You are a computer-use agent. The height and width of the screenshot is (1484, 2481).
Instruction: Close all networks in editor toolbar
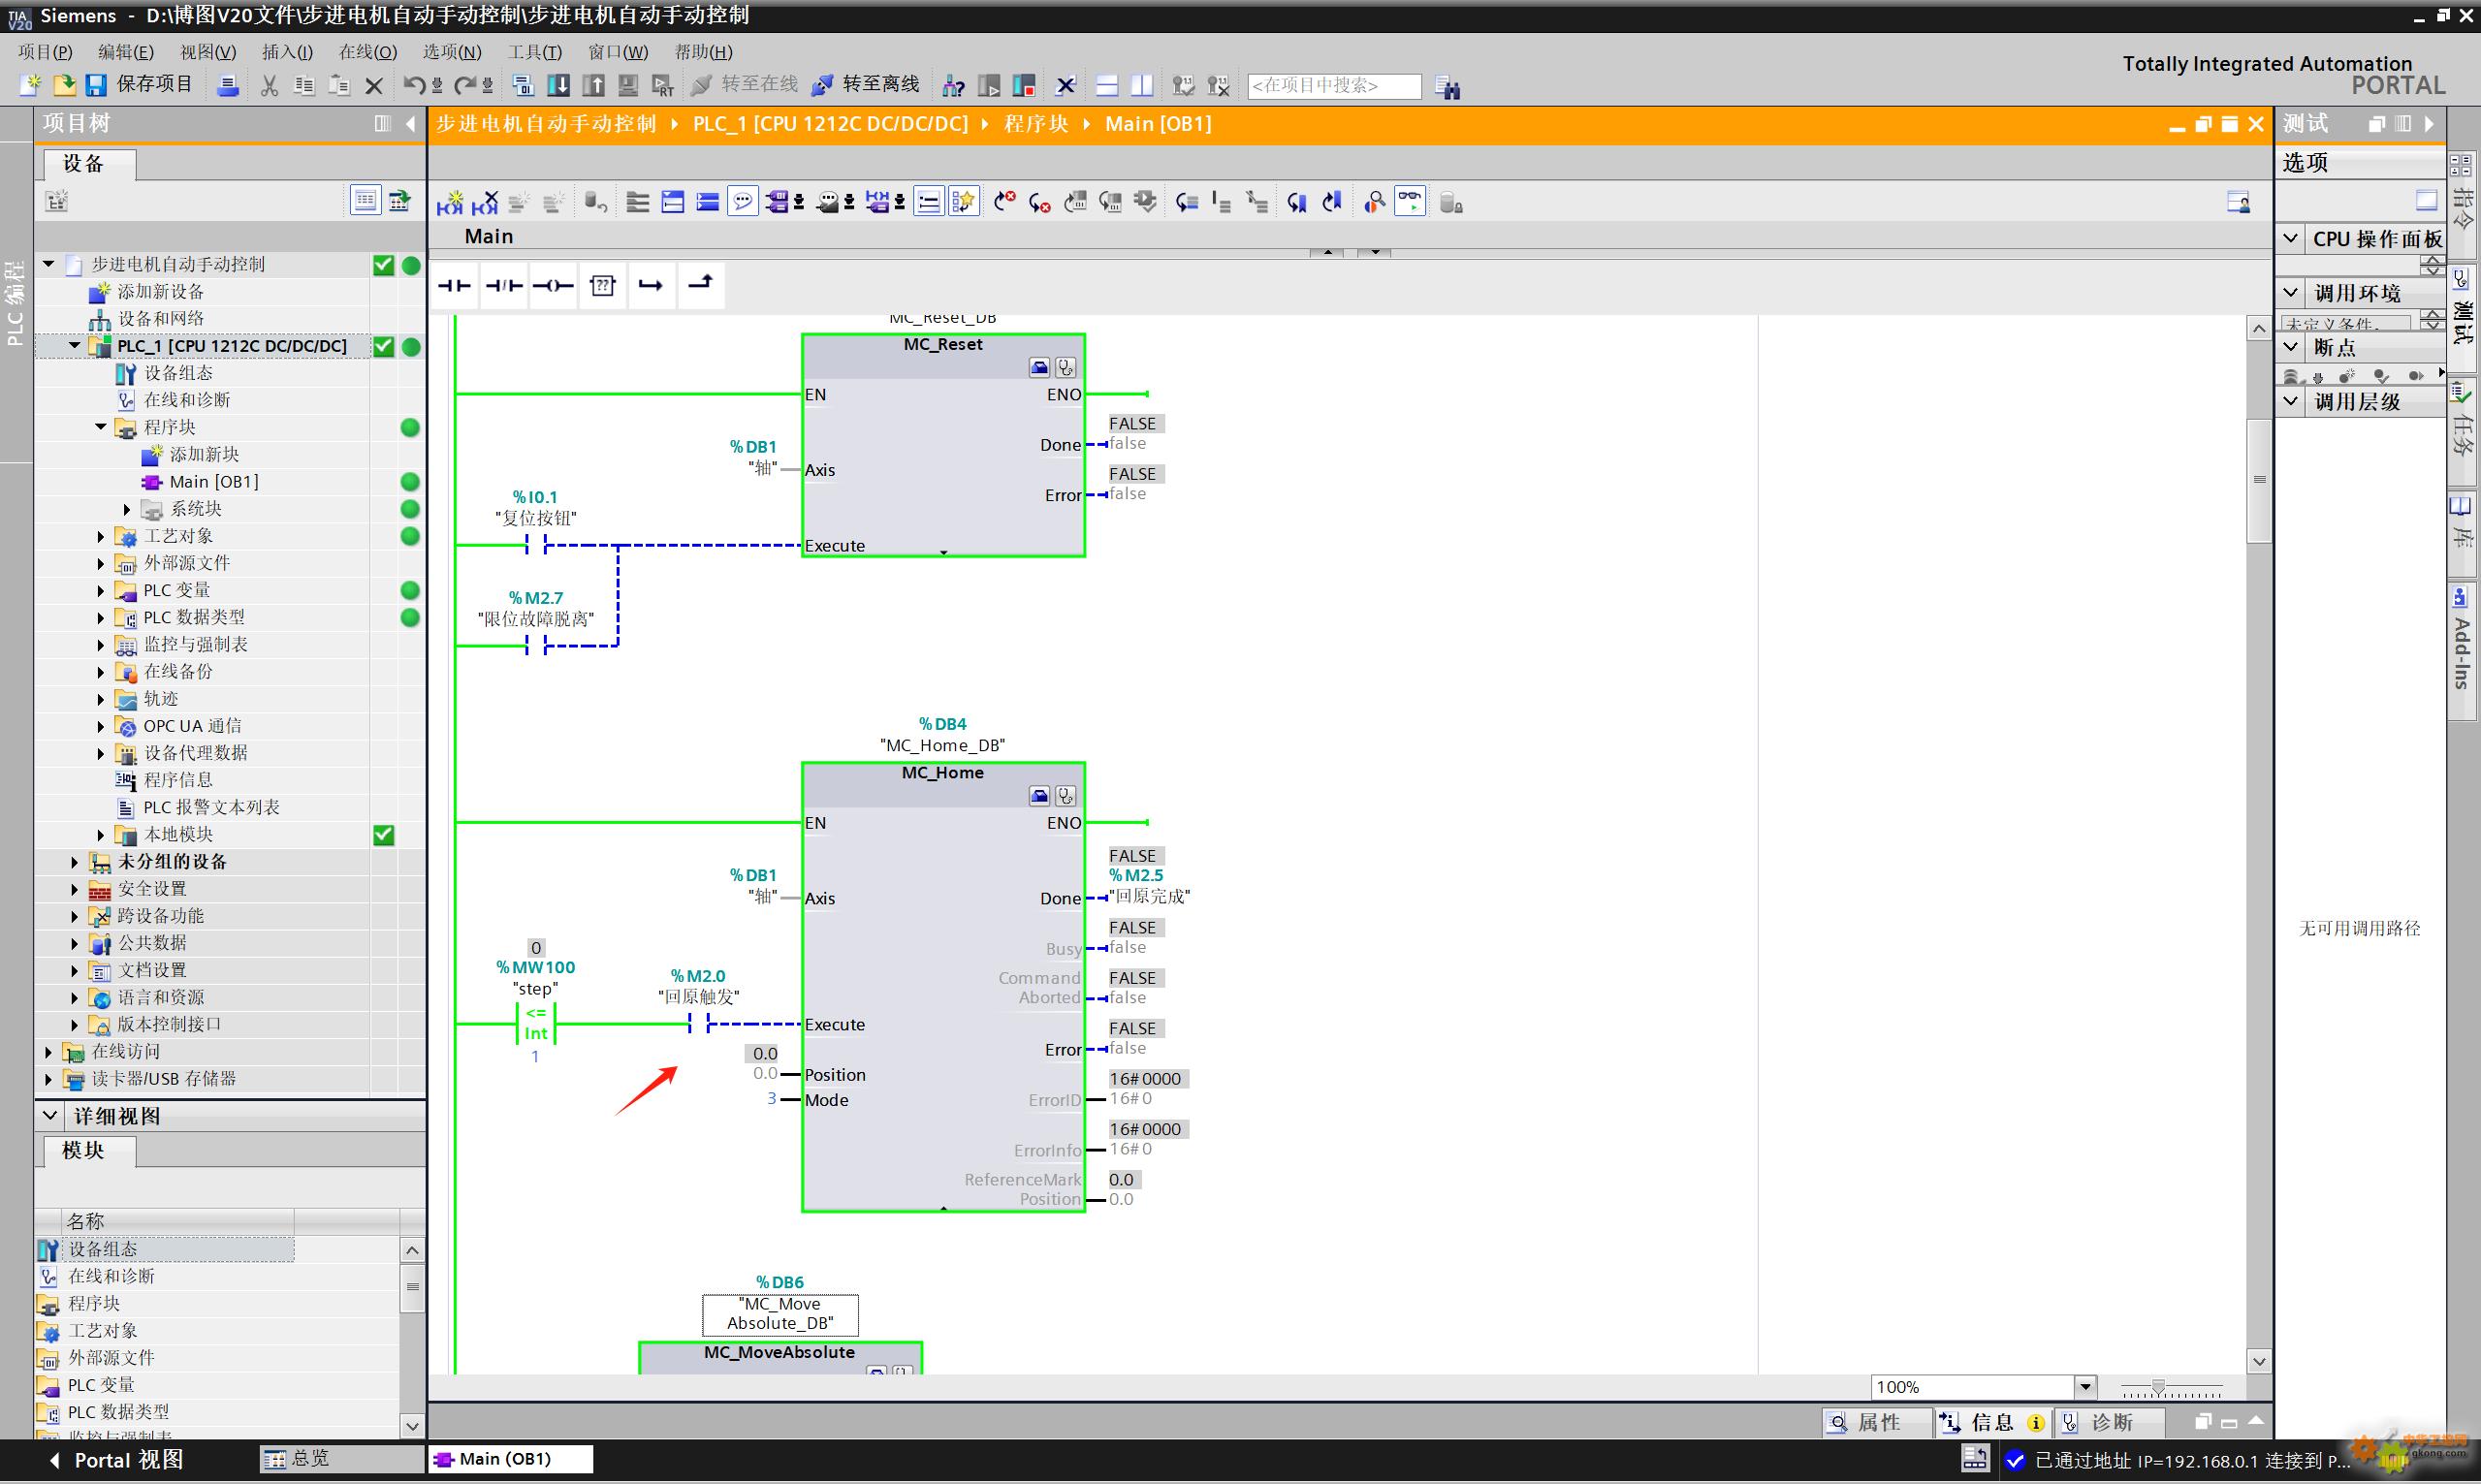point(708,203)
